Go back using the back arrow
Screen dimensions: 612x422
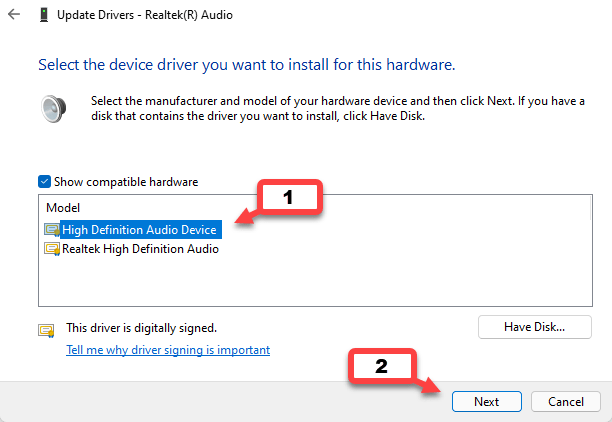(14, 14)
